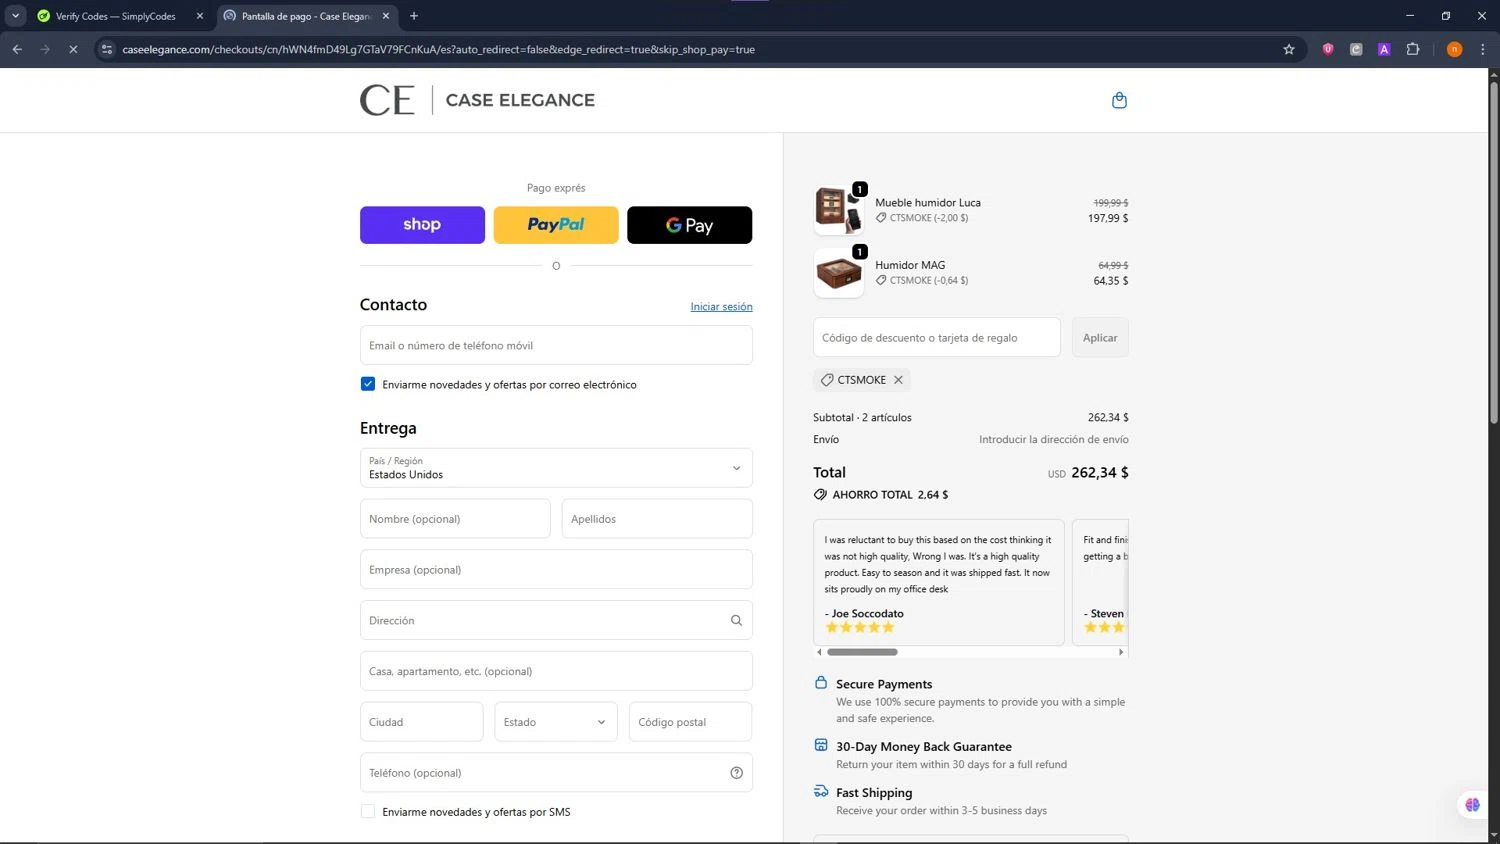Click the Ciudad field
1500x844 pixels.
[421, 722]
